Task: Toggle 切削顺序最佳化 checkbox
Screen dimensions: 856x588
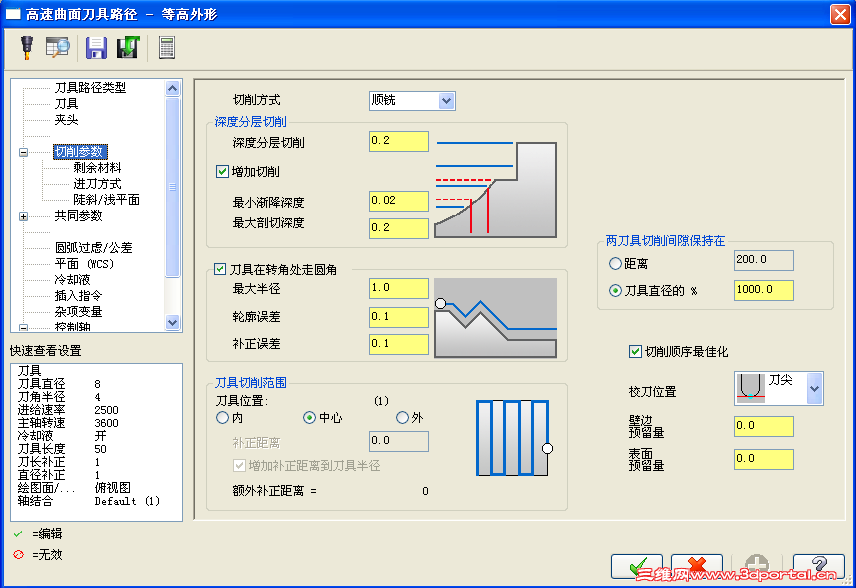Action: coord(635,352)
